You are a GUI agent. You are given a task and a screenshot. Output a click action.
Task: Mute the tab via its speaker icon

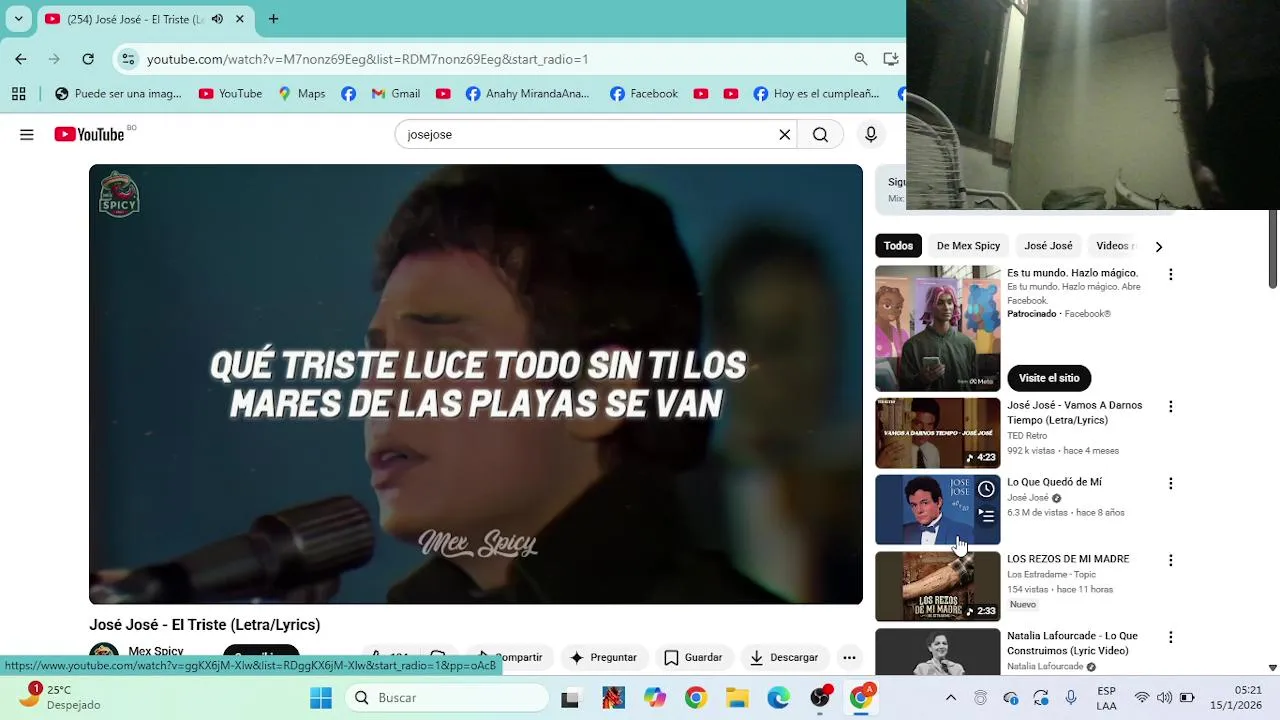pyautogui.click(x=217, y=19)
